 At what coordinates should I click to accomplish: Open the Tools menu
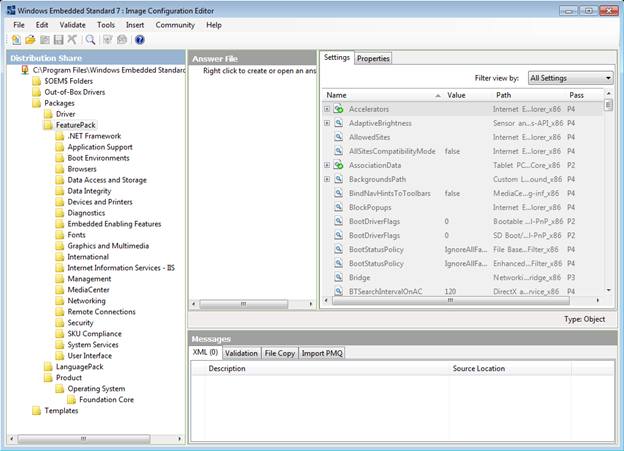coord(106,25)
